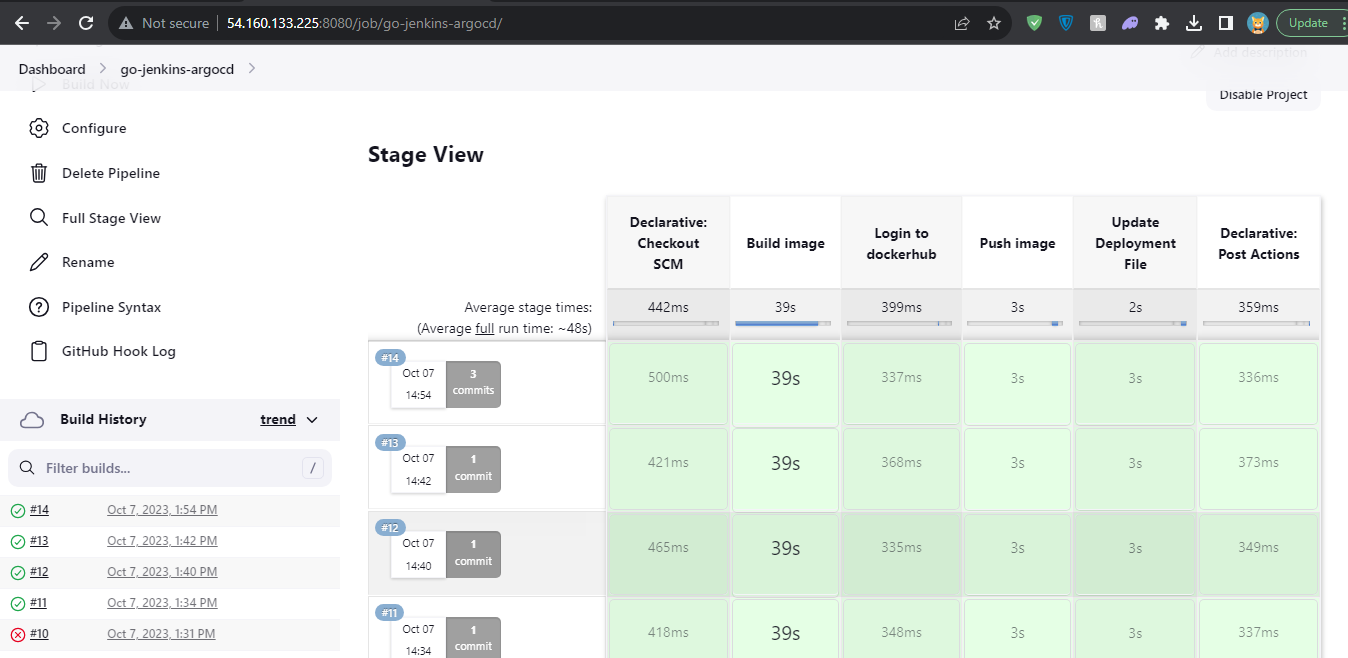Click the #14 badge in Stage View

pyautogui.click(x=390, y=358)
